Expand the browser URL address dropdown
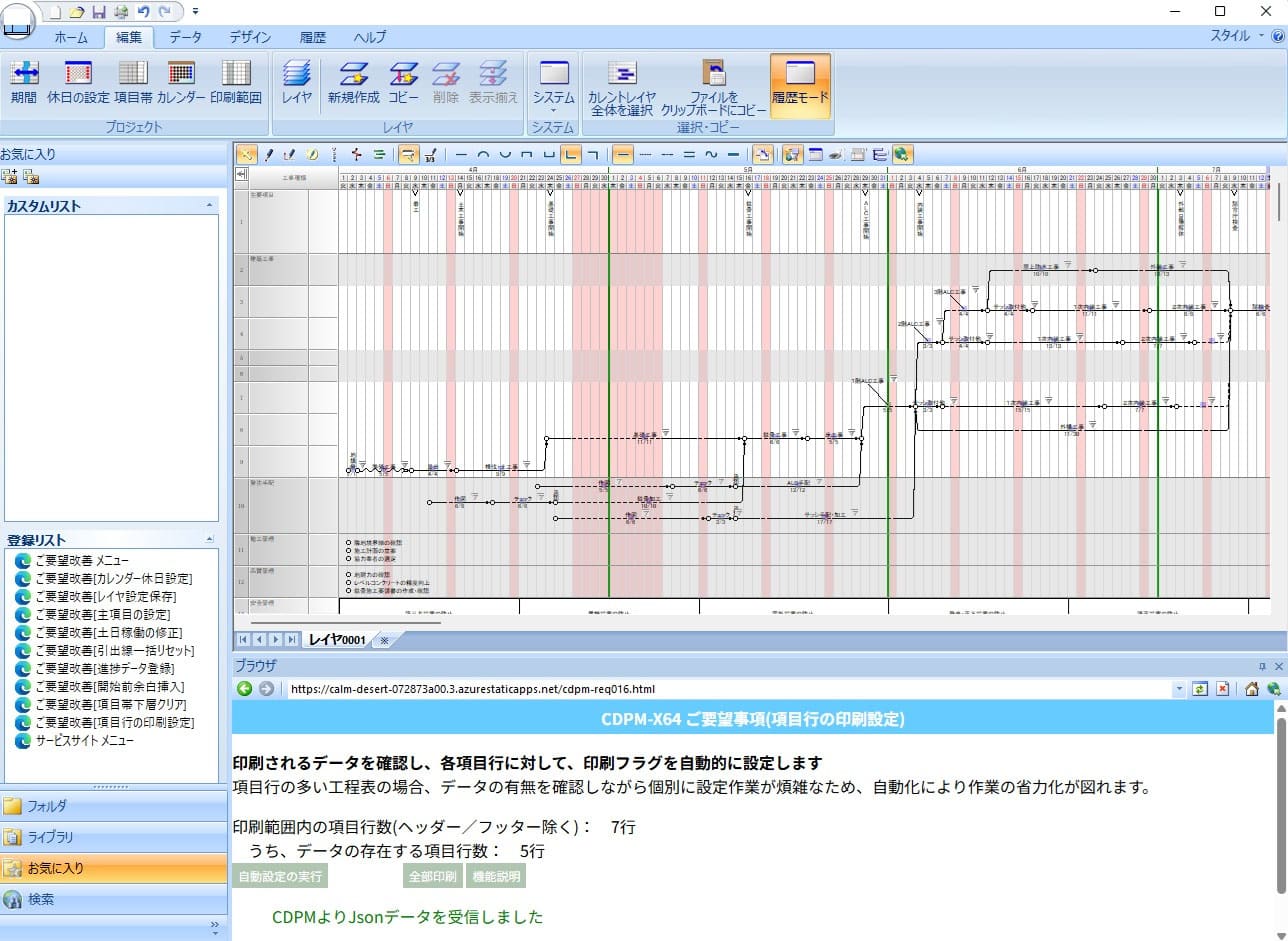This screenshot has height=941, width=1288. click(1179, 689)
